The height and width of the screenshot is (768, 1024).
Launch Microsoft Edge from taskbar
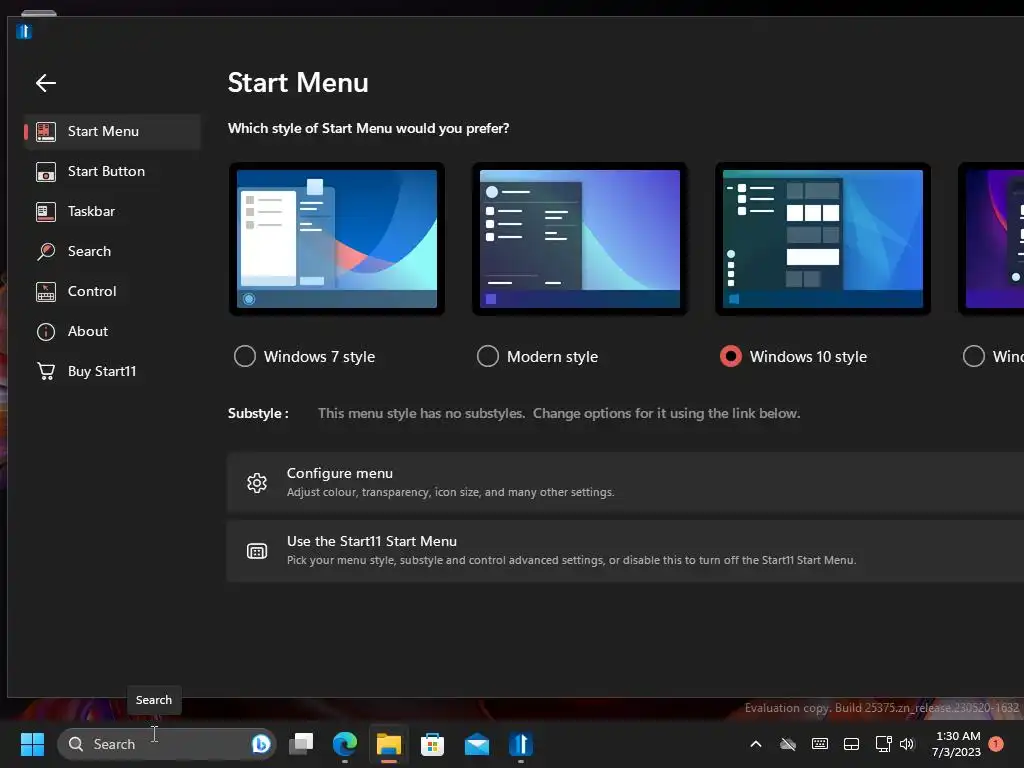point(345,744)
